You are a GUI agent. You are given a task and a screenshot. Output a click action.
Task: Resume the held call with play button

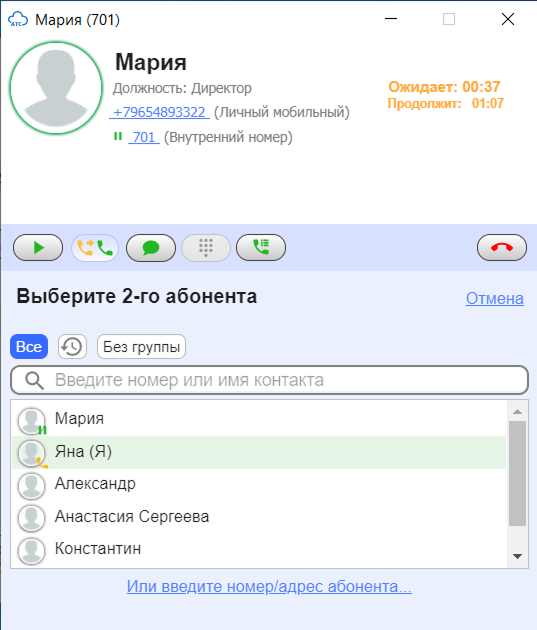click(x=38, y=248)
